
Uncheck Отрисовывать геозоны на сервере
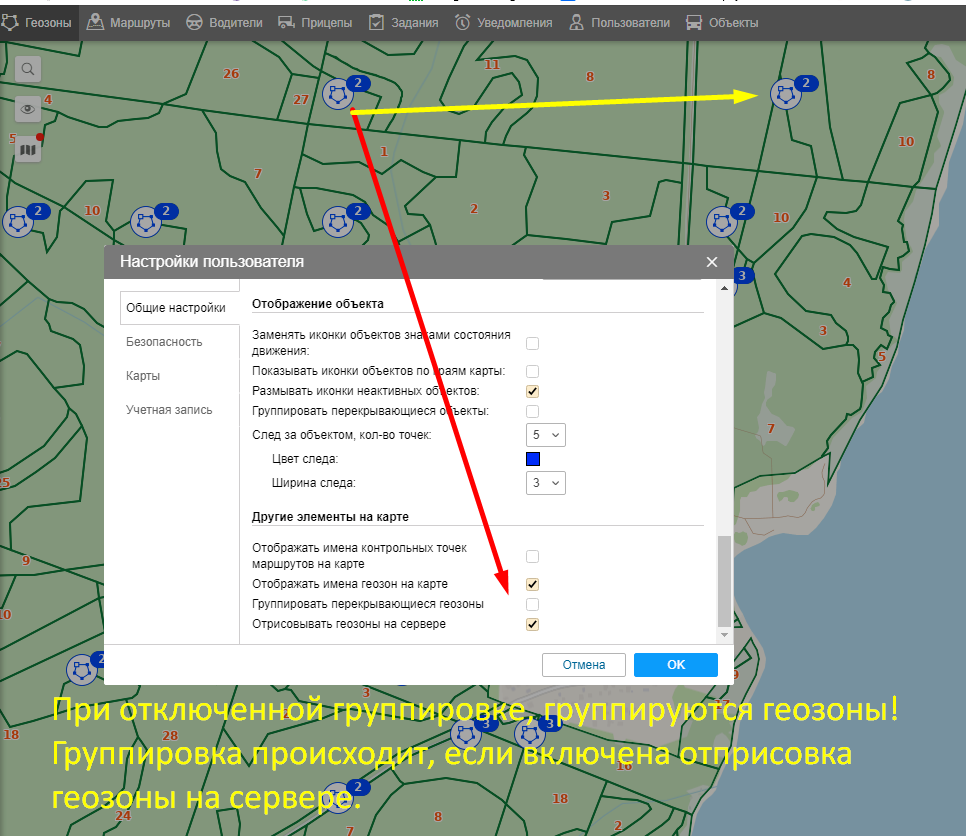tap(533, 624)
